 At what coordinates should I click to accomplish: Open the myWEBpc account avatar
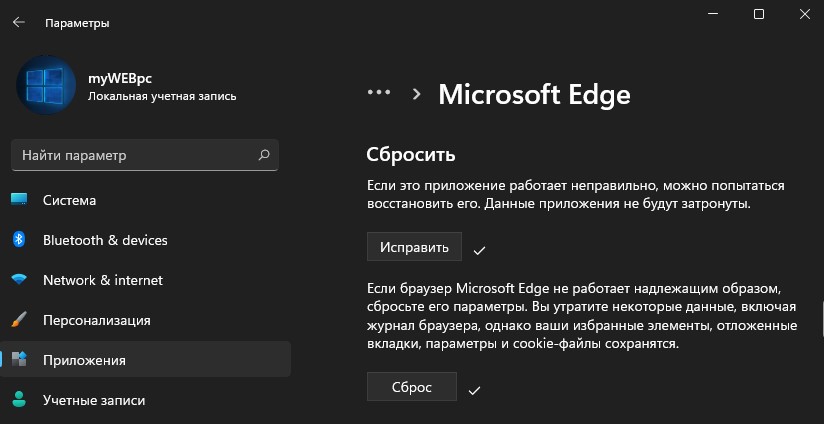click(x=46, y=85)
